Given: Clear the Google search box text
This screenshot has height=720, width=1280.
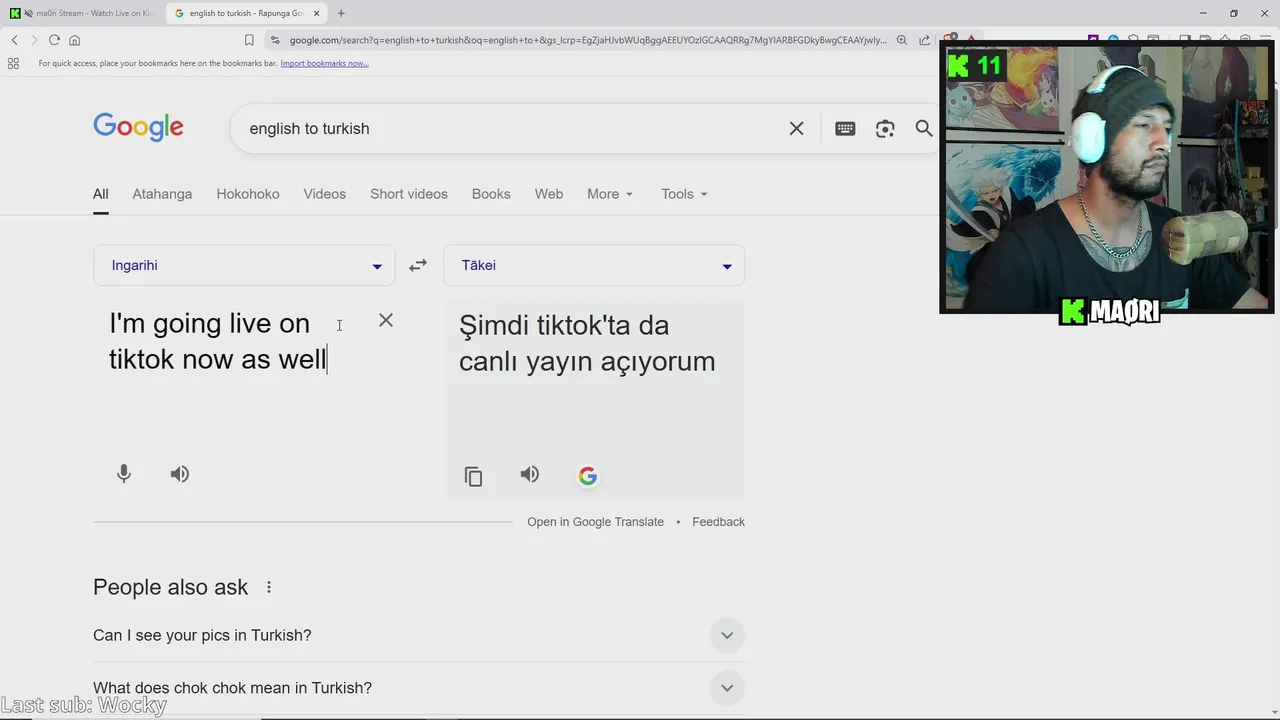Looking at the screenshot, I should [796, 128].
